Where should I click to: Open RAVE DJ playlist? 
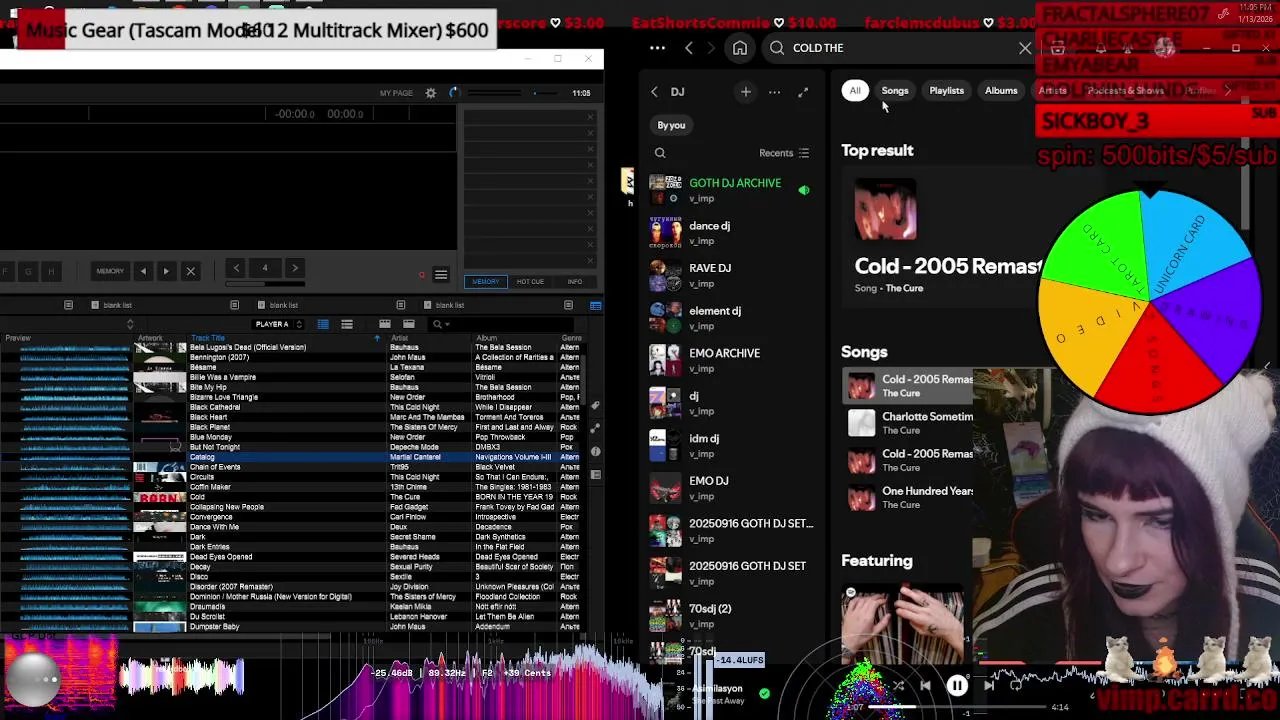[x=732, y=275]
